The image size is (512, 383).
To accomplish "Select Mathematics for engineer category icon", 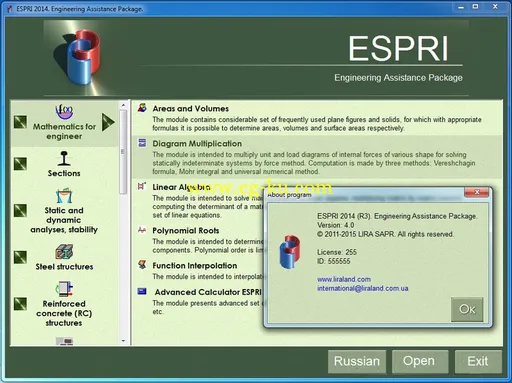I will (64, 111).
